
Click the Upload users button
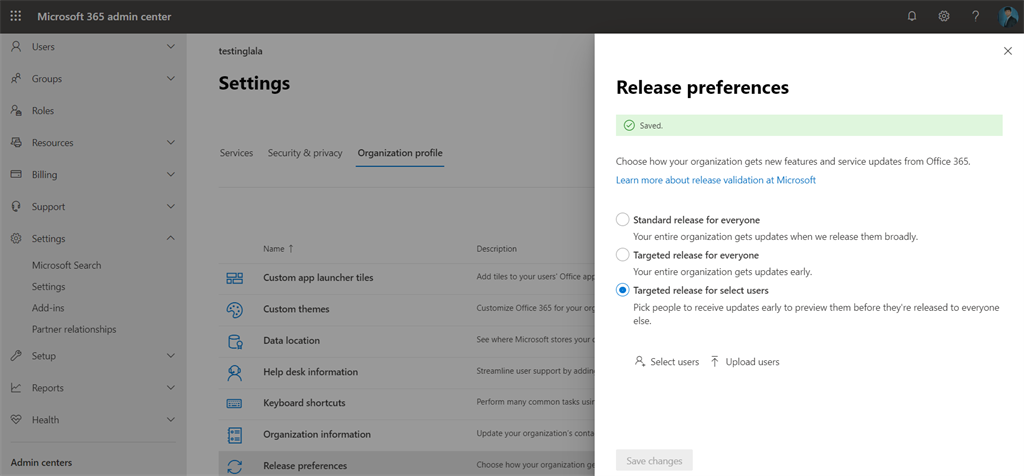(745, 362)
